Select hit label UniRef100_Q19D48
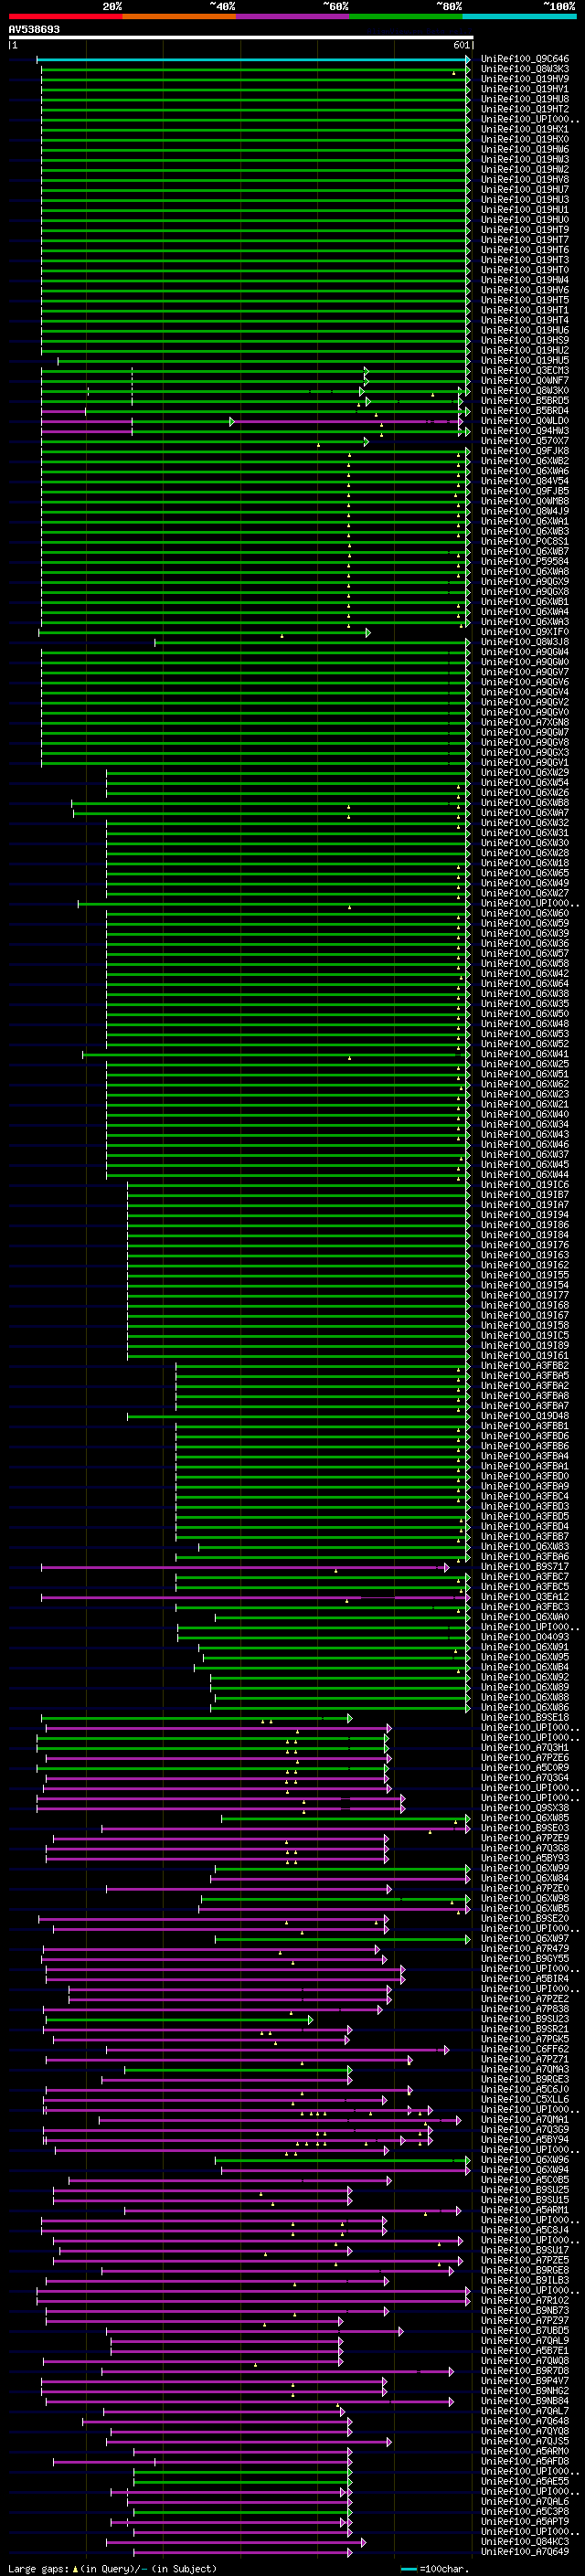Image resolution: width=585 pixels, height=2576 pixels. (x=525, y=1416)
